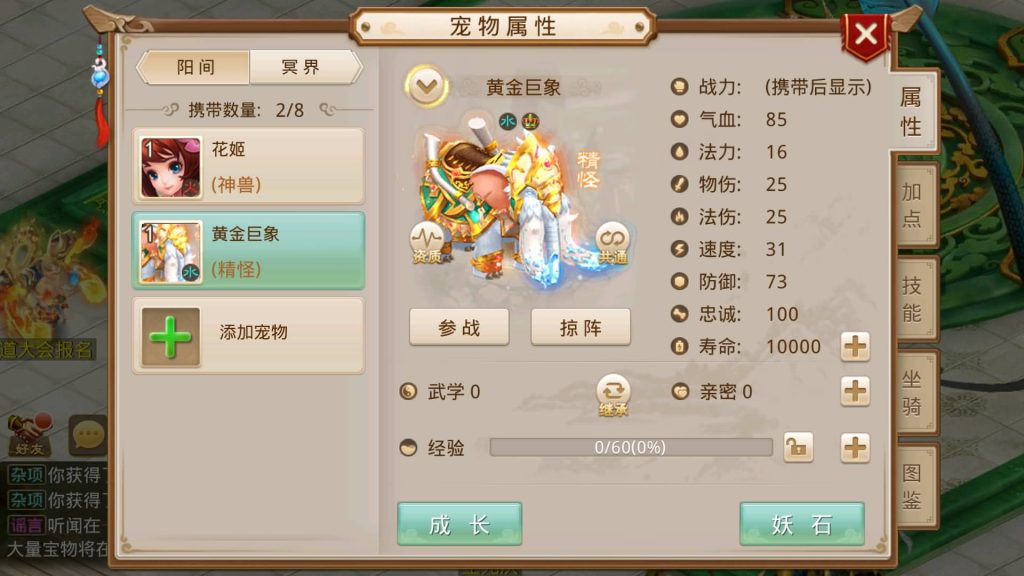Open the 资质 aptitude icon
Viewport: 1024px width, 576px height.
(427, 242)
